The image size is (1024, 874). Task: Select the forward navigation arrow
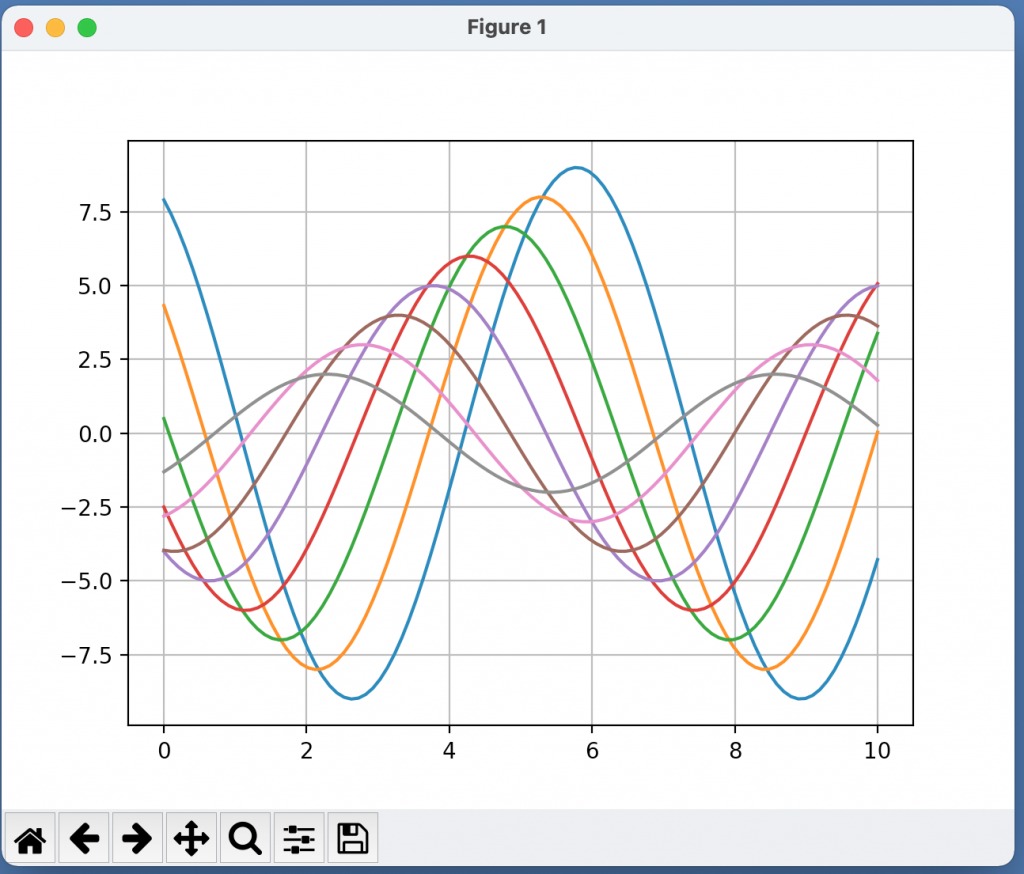click(137, 838)
